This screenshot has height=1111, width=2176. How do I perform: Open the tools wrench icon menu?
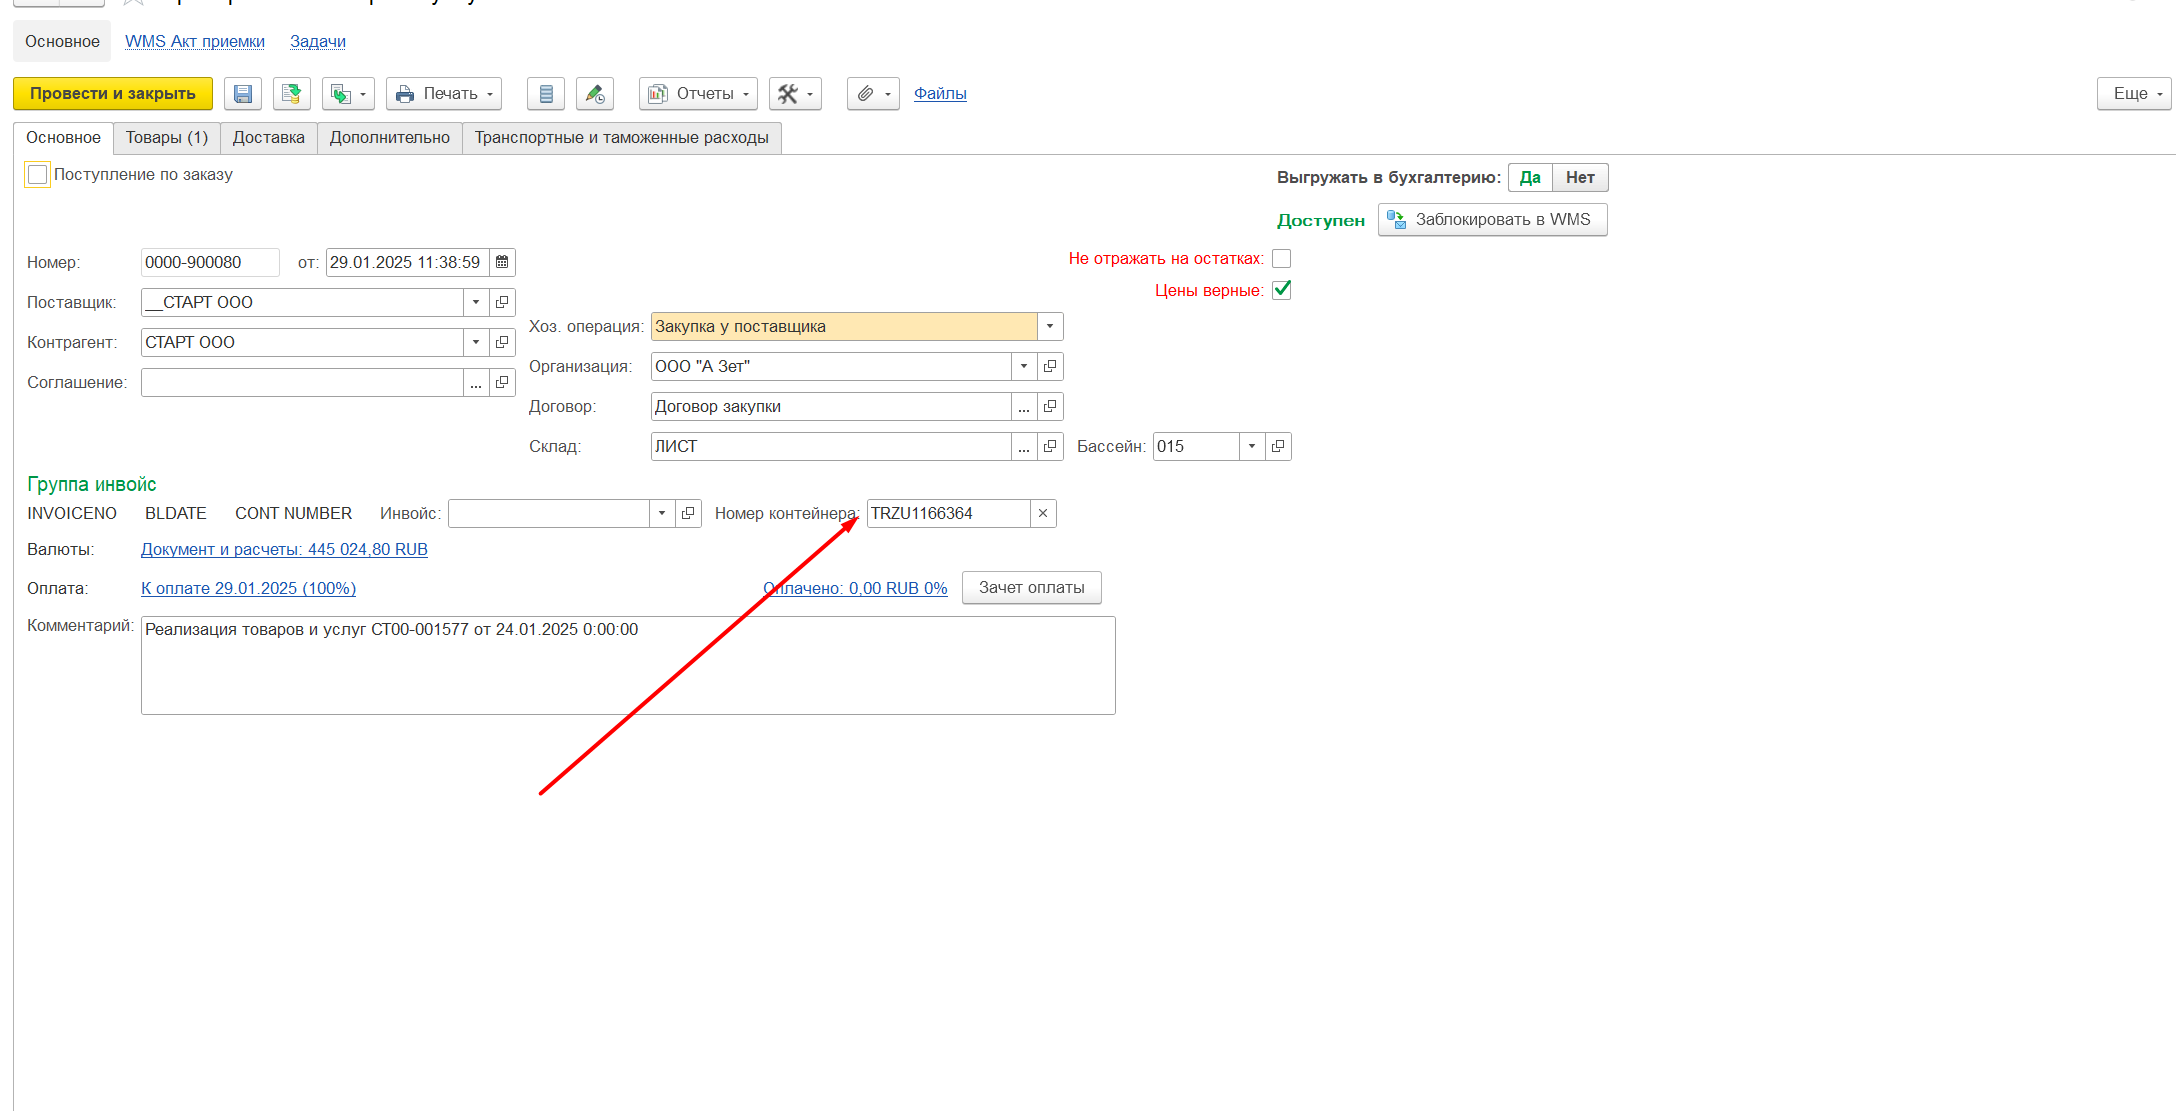[795, 94]
